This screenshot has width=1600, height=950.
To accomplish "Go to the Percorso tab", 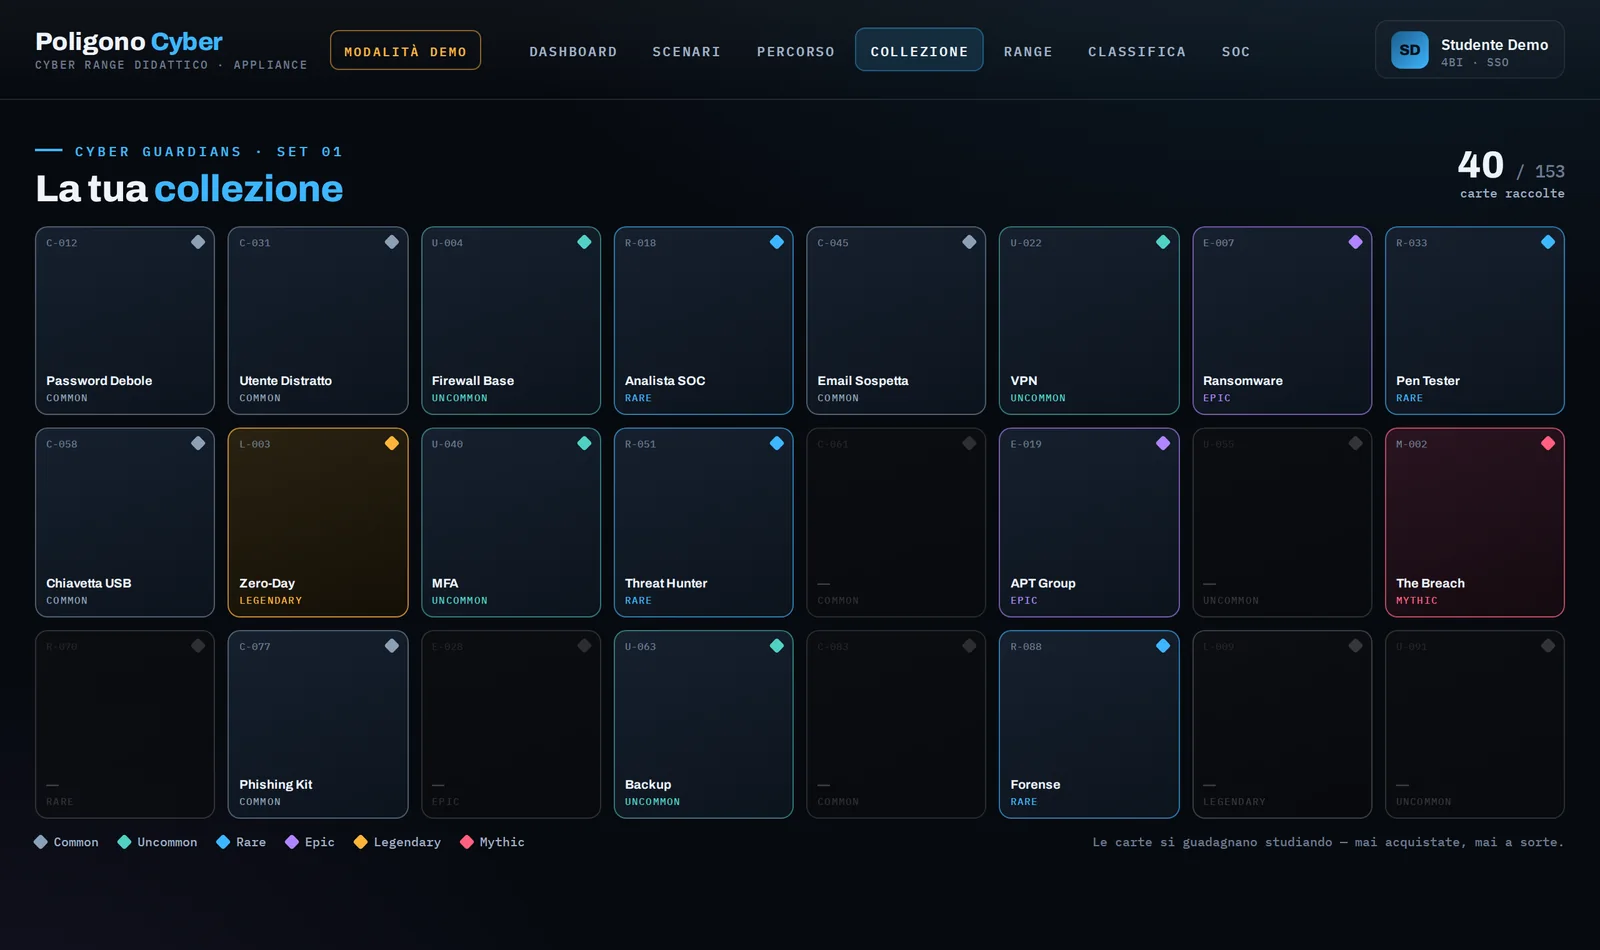I will point(795,51).
